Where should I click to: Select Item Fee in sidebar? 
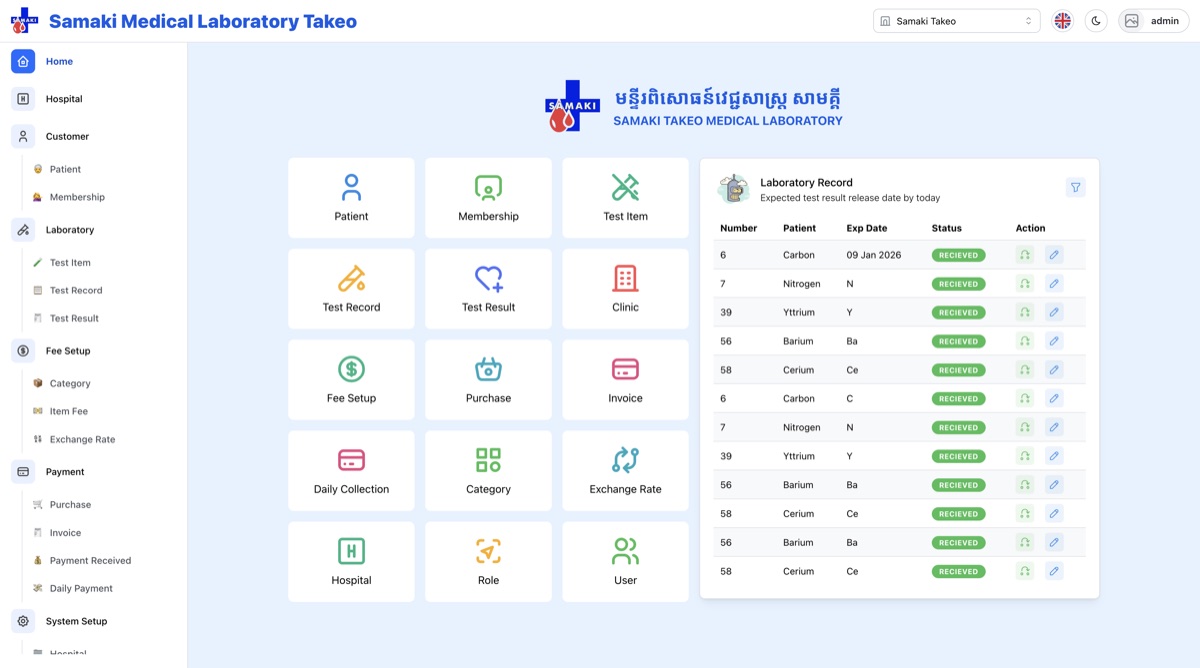coord(69,411)
